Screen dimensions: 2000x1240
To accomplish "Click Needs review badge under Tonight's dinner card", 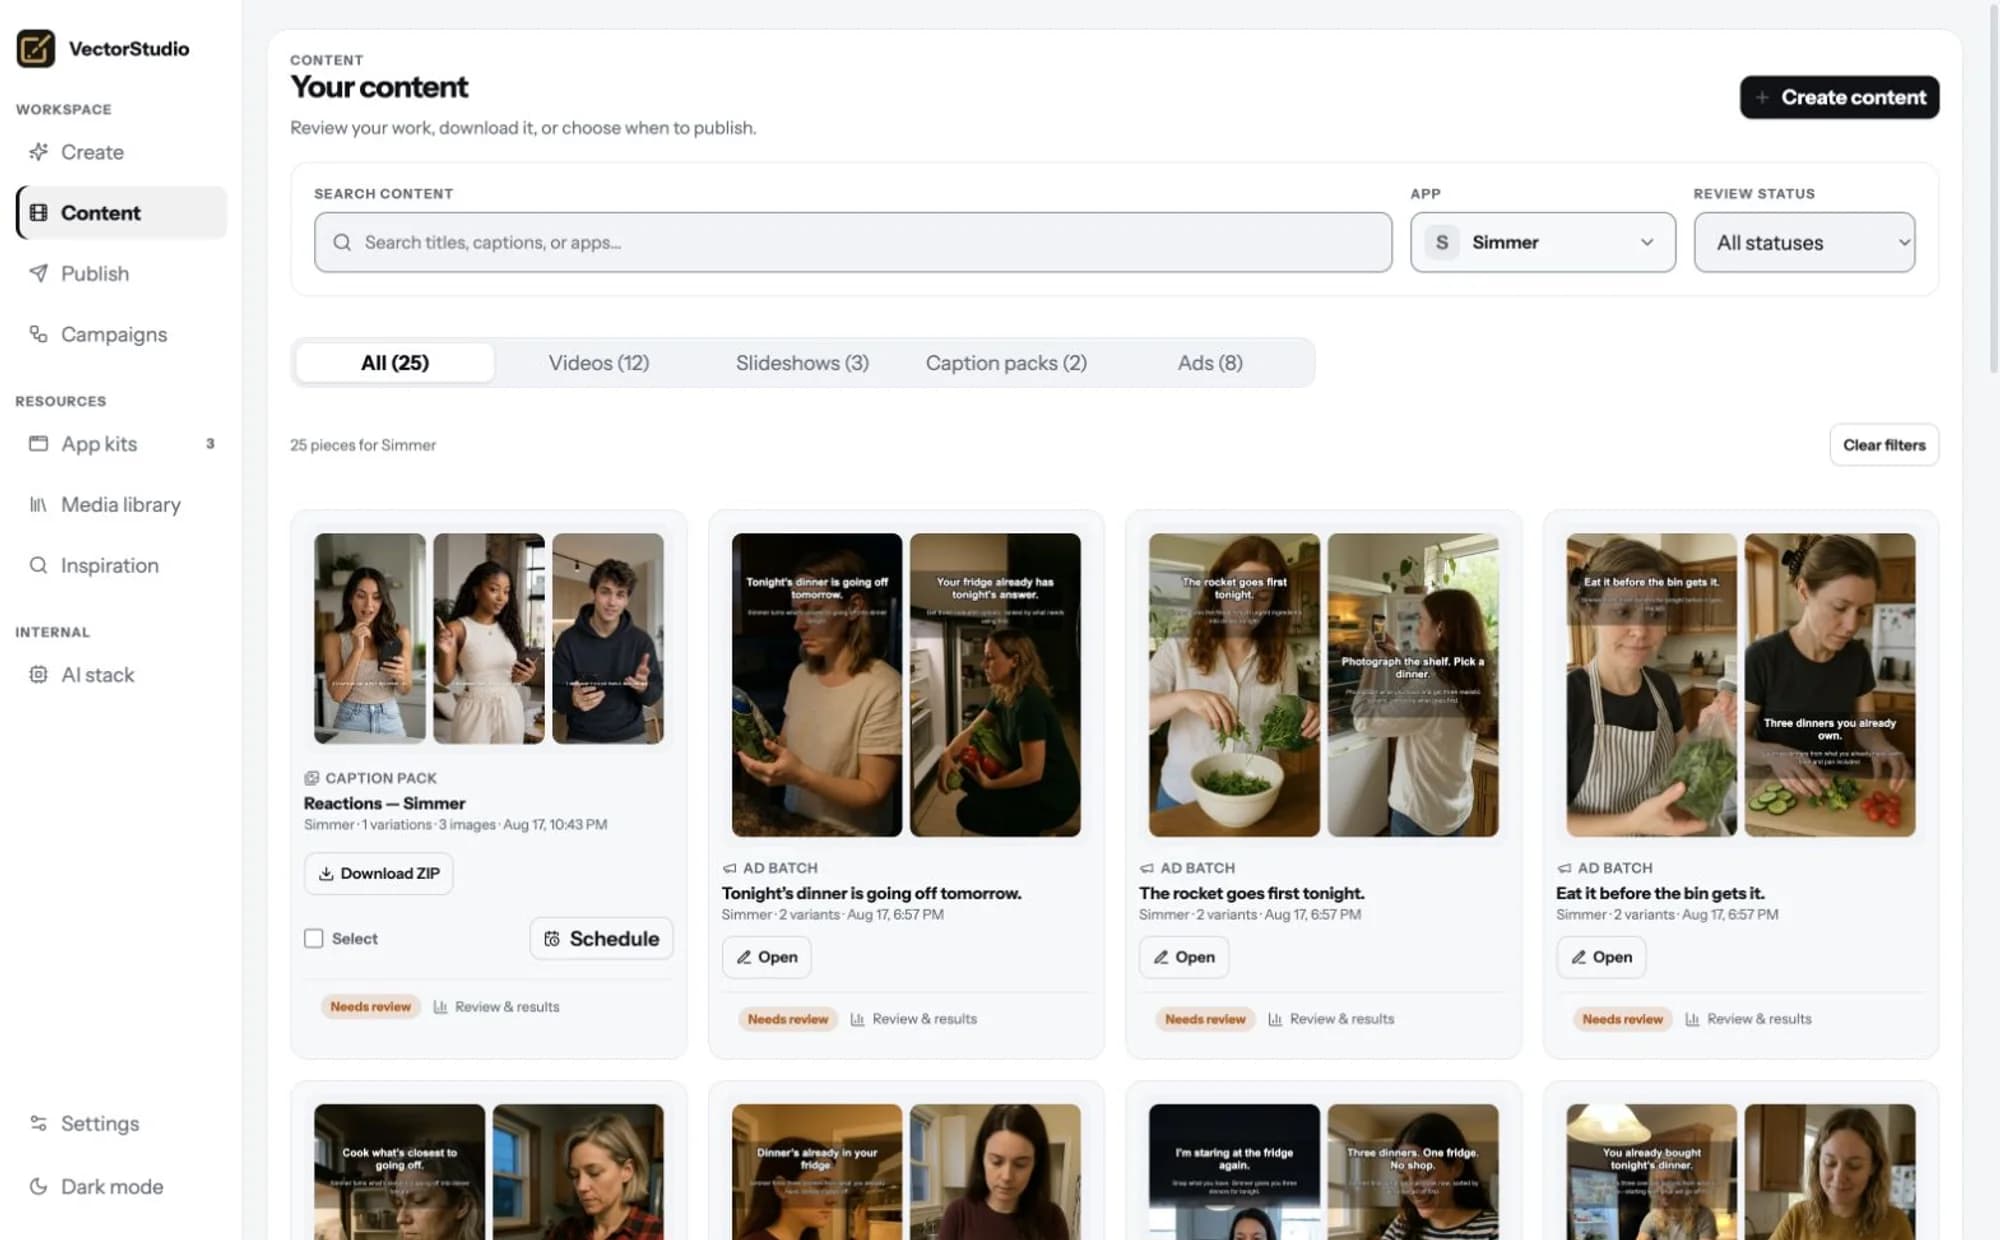I will pyautogui.click(x=788, y=1019).
